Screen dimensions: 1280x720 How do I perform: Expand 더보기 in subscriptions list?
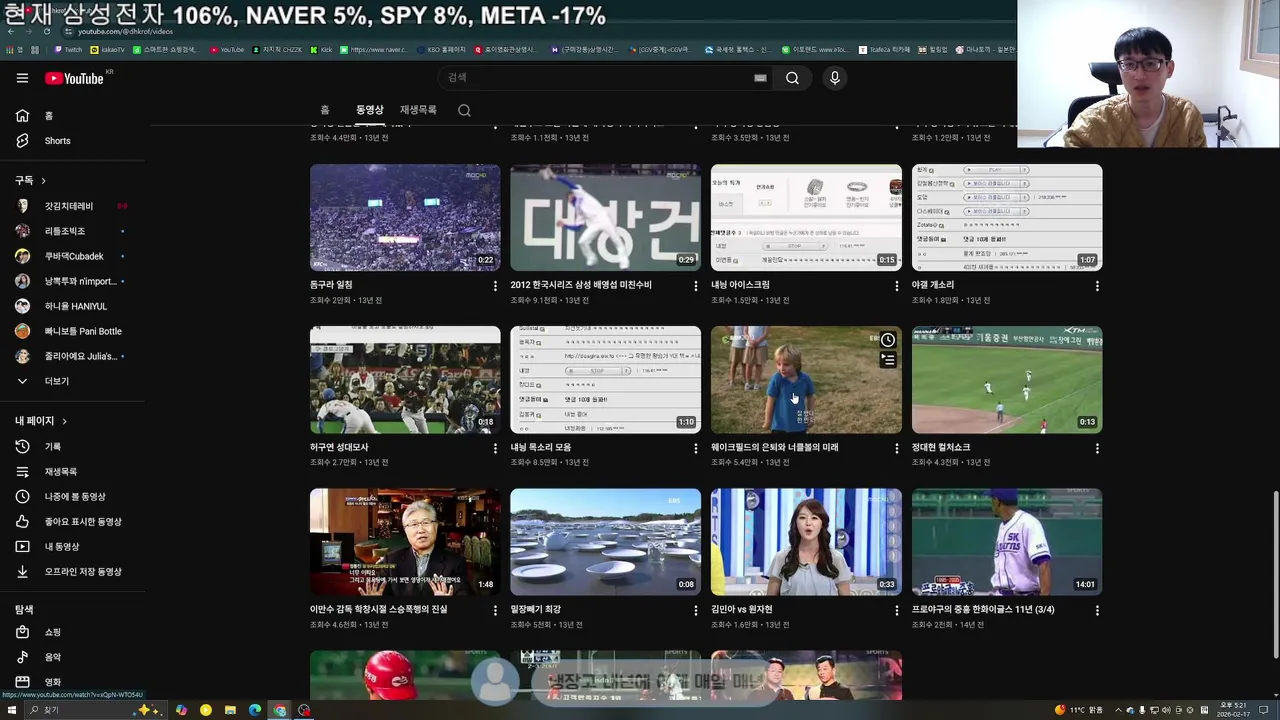click(x=72, y=381)
